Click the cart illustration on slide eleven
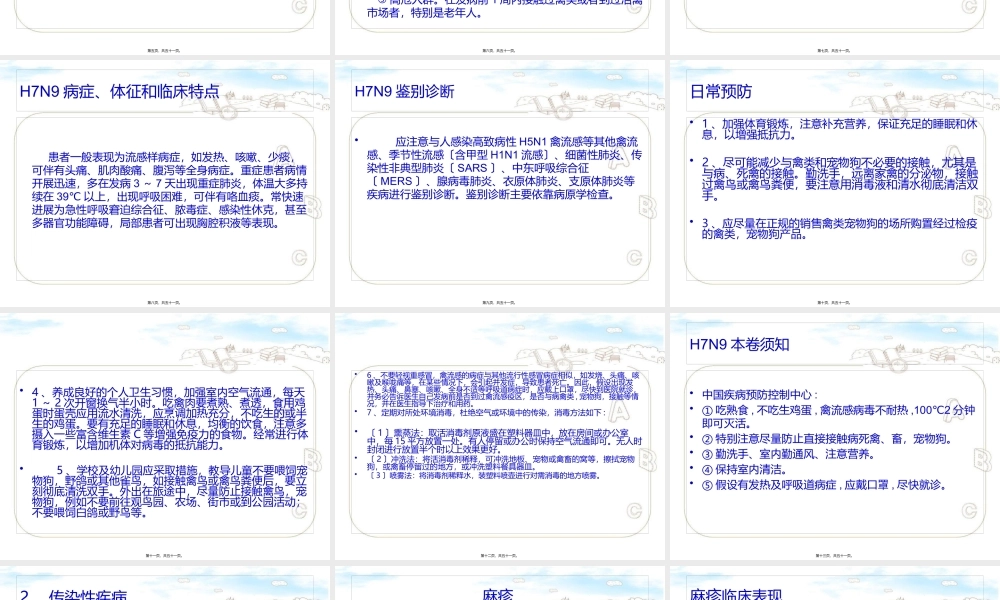This screenshot has width=1000, height=600. 221,360
